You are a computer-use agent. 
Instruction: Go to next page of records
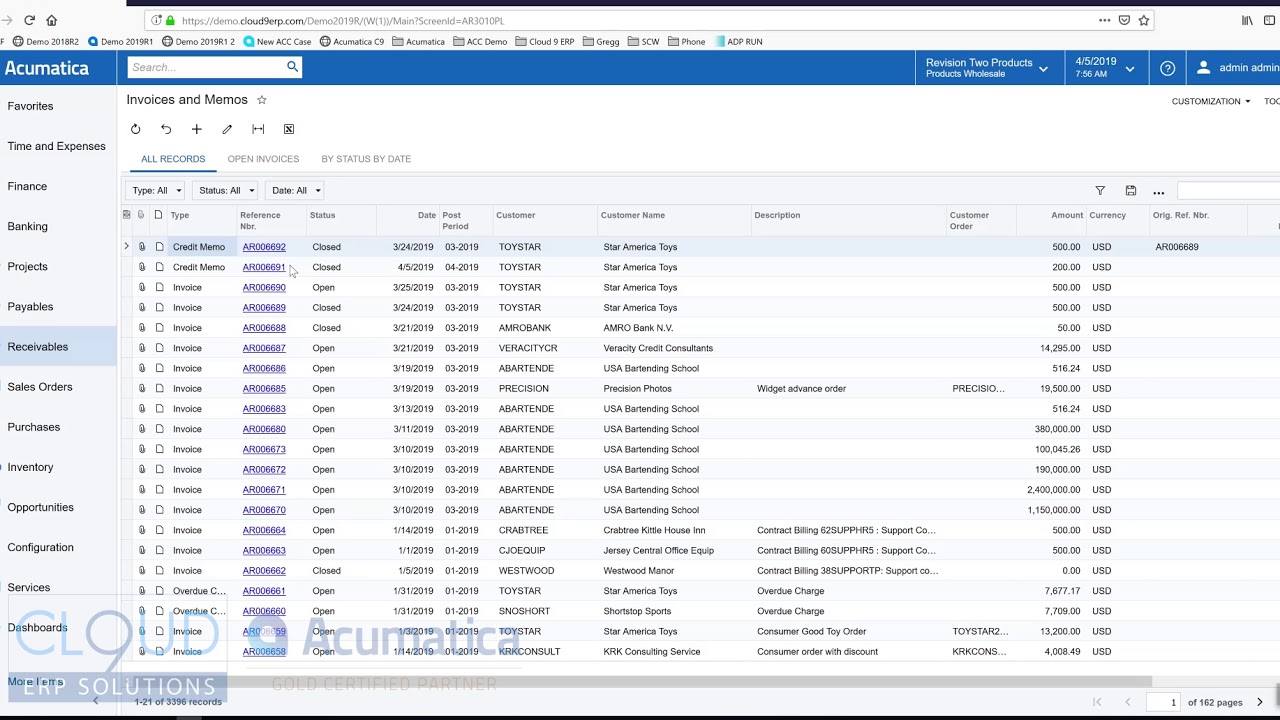pos(1260,702)
